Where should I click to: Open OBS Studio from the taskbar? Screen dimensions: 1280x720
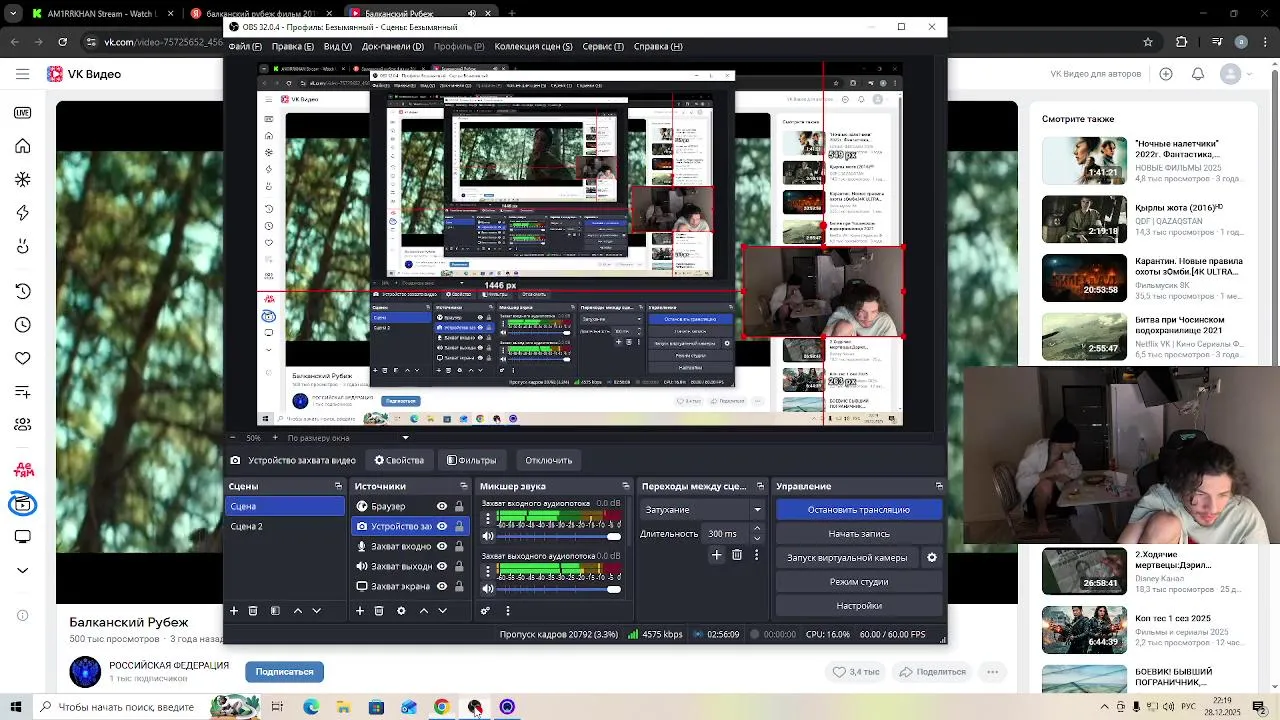474,707
